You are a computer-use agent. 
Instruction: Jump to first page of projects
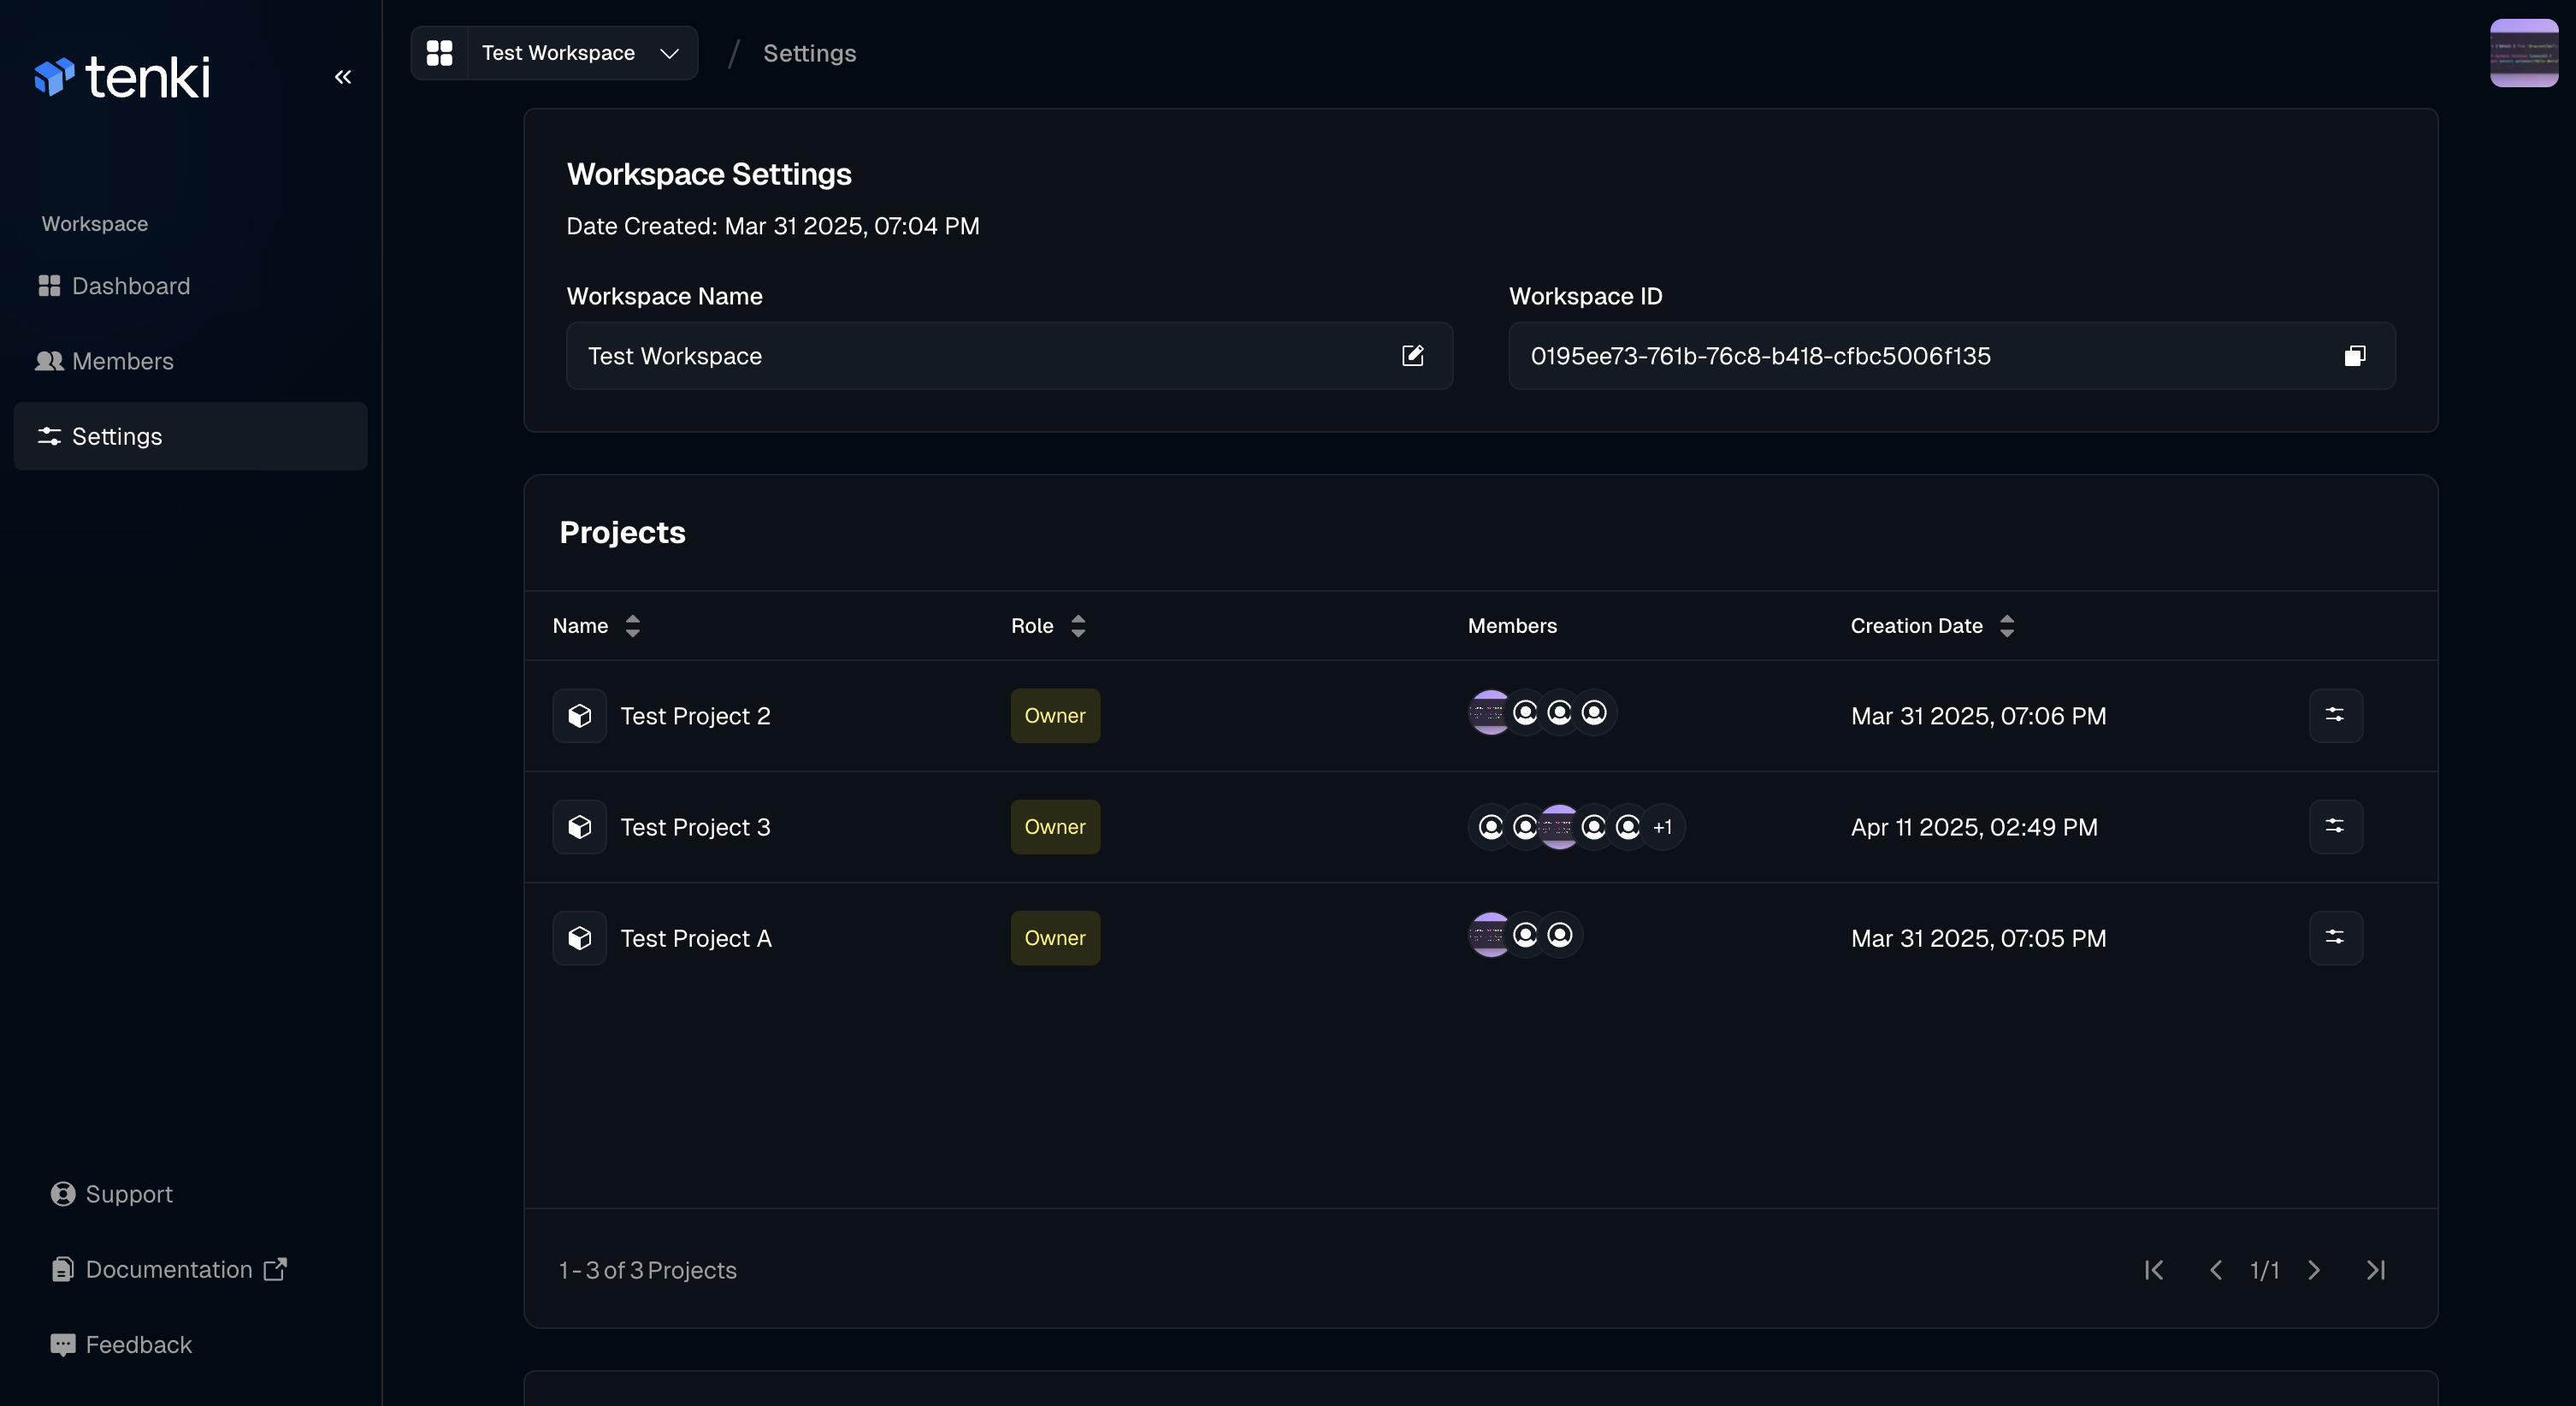coord(2154,1269)
